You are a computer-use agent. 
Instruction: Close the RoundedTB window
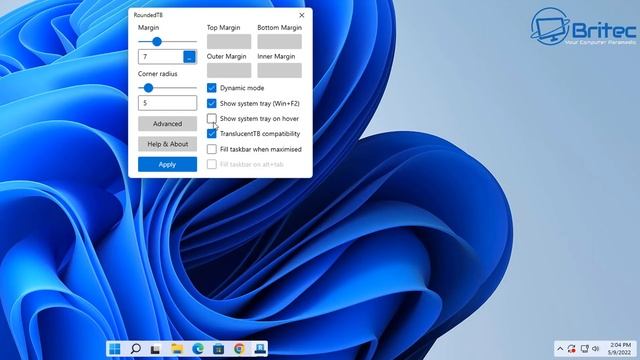(x=302, y=15)
